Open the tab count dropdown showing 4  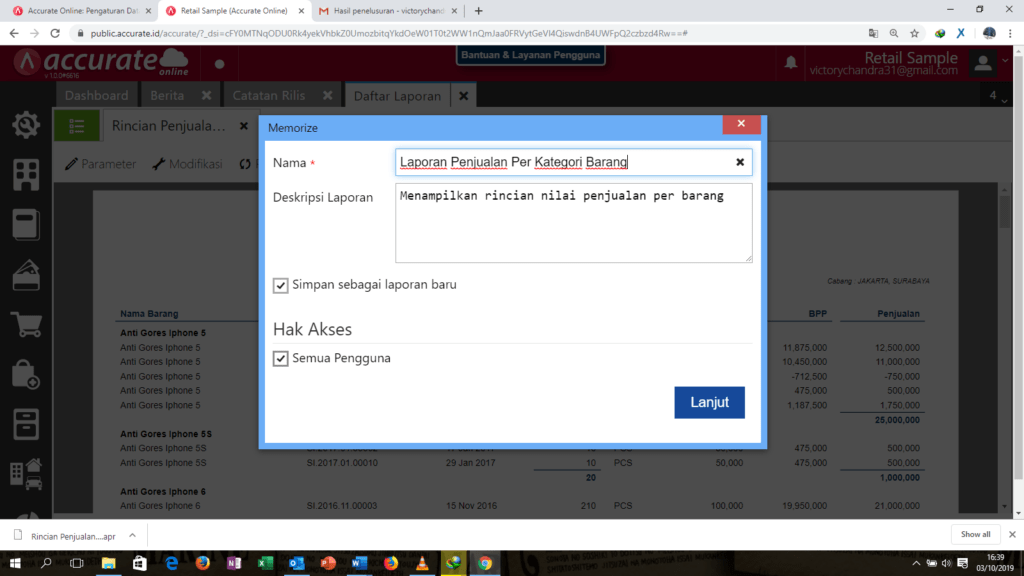click(998, 96)
